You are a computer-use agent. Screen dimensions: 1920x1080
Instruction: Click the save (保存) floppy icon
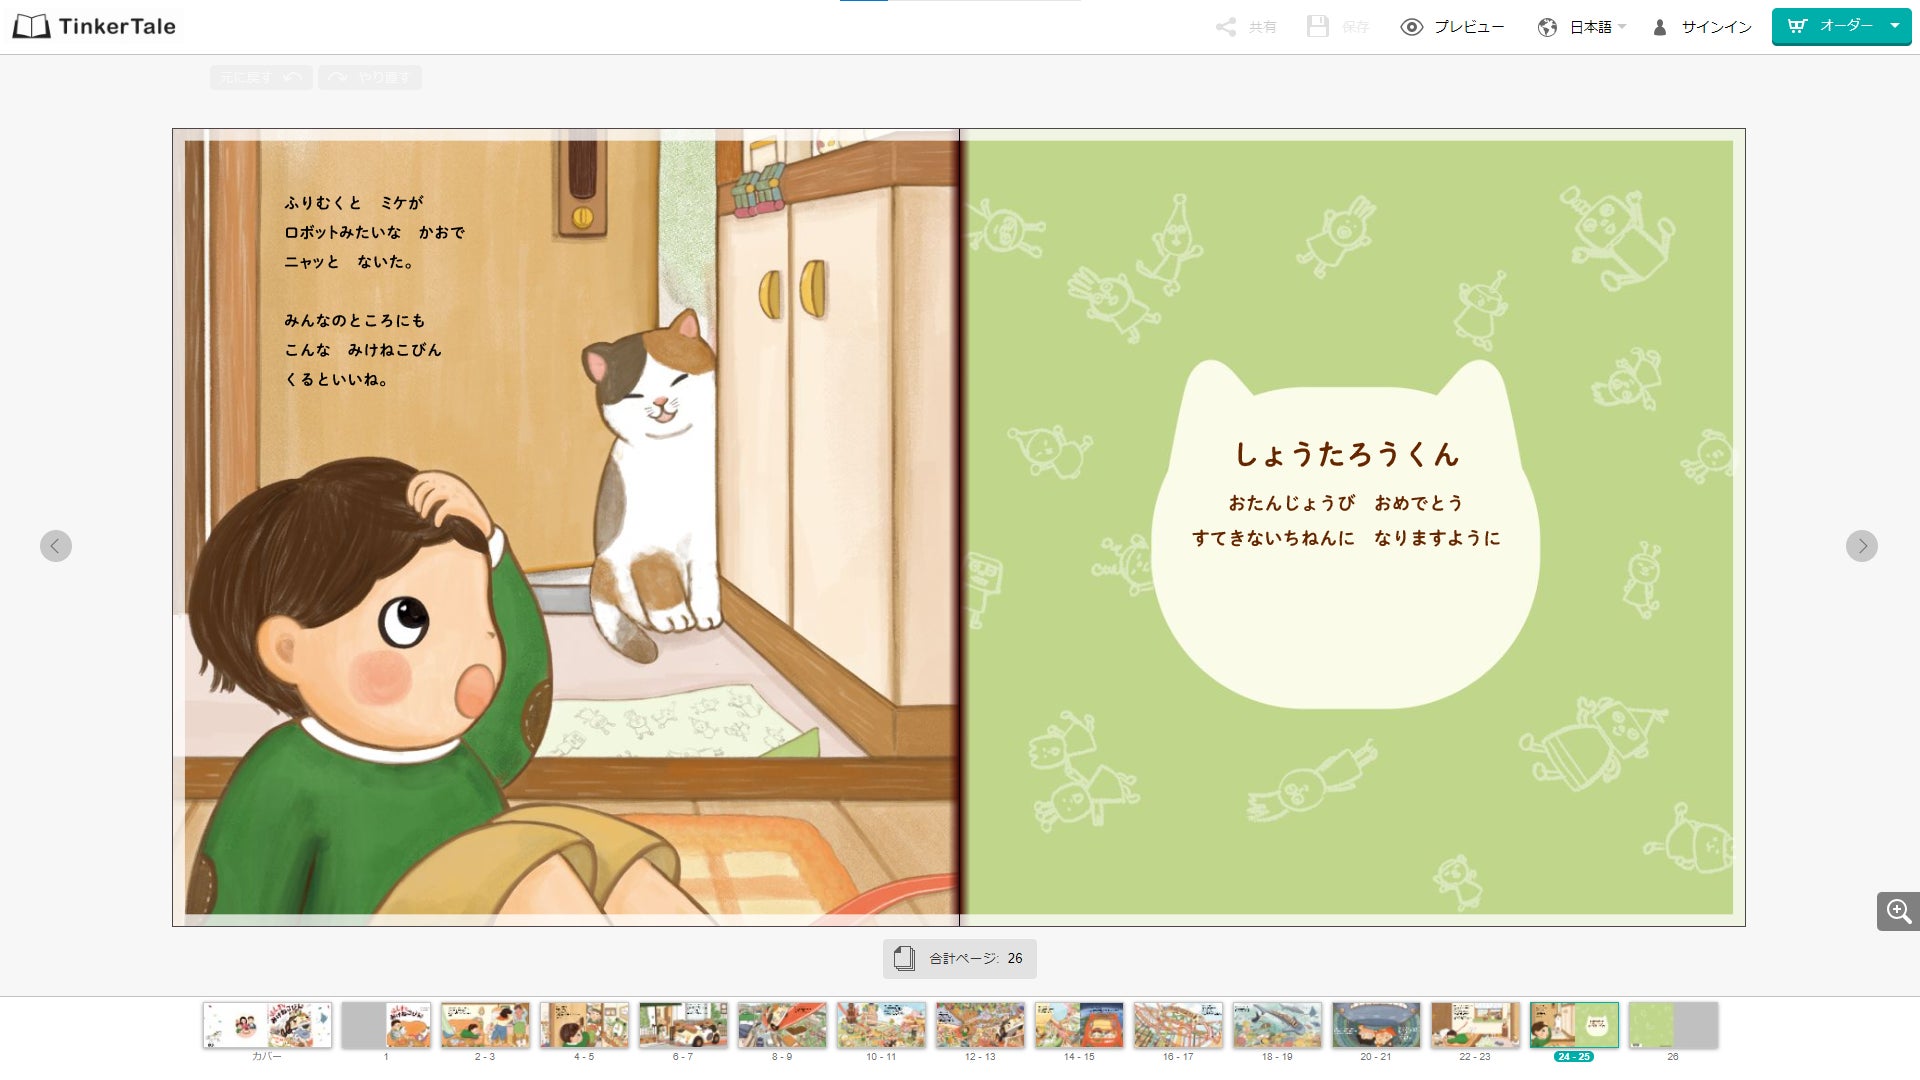[x=1318, y=27]
